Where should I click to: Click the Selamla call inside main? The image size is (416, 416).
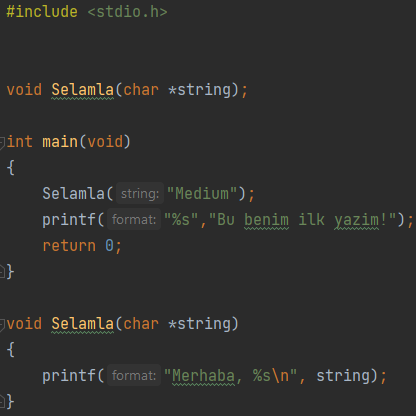(73, 194)
